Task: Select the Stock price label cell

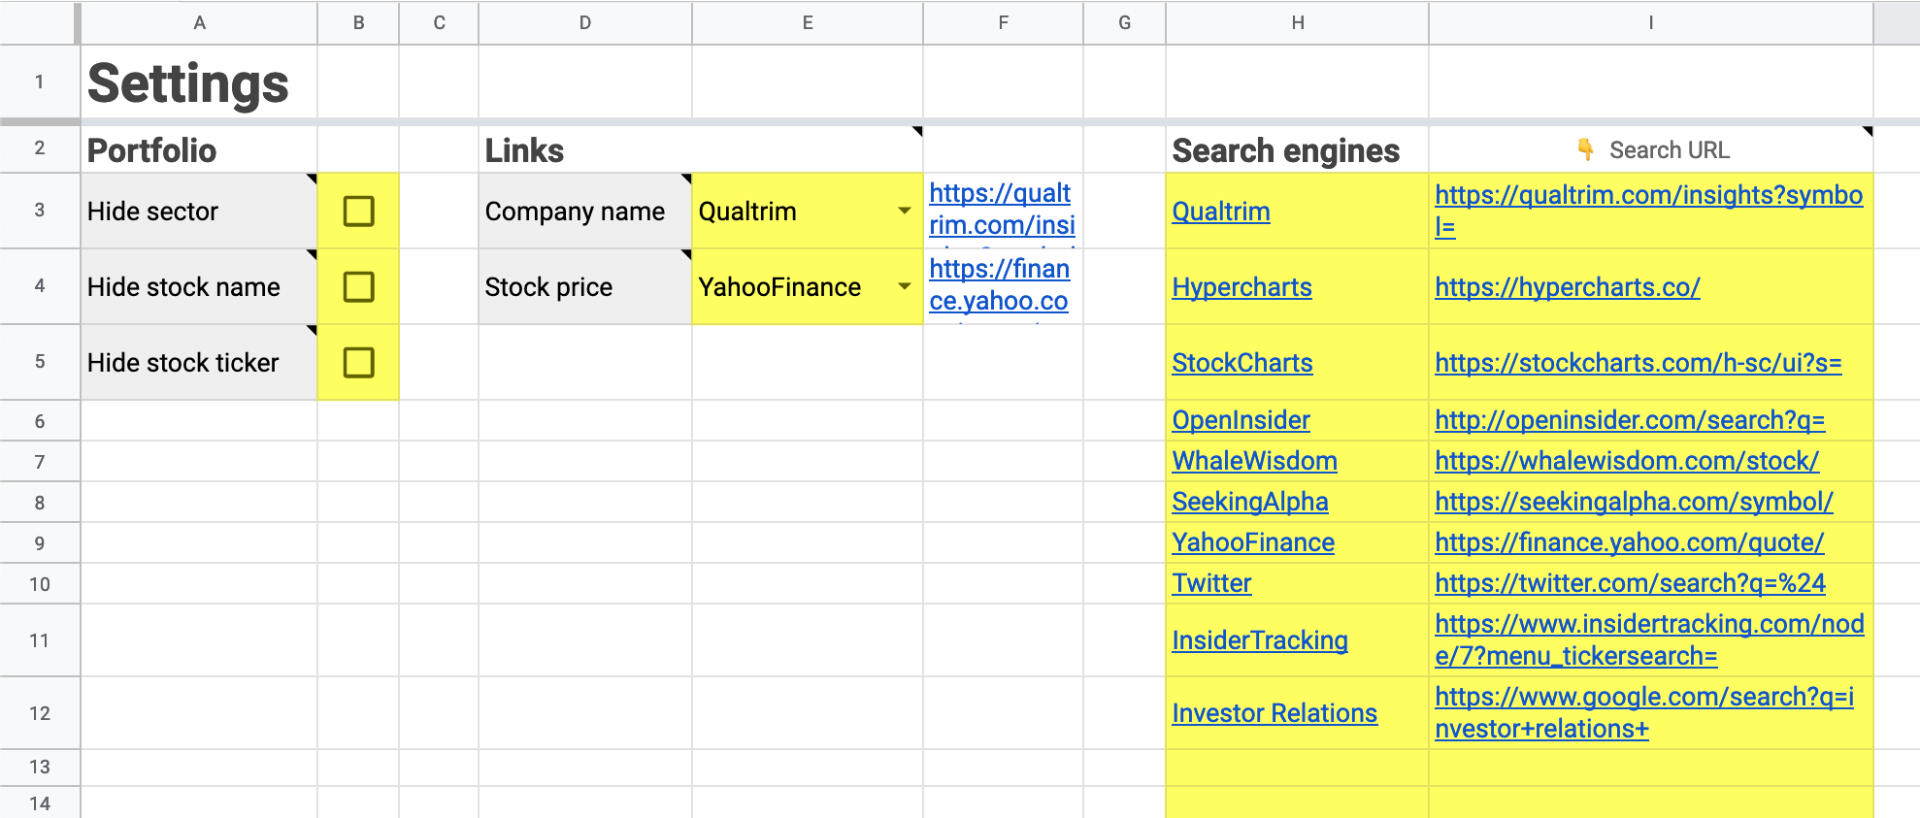Action: click(585, 287)
